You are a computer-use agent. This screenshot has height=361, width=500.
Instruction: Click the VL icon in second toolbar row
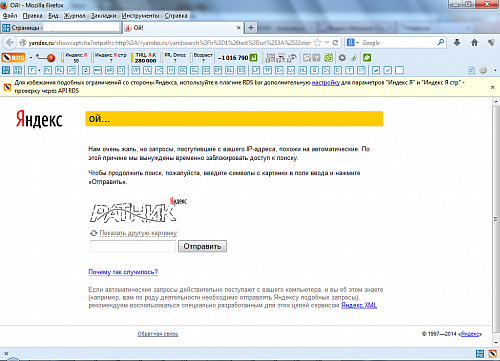point(147,70)
